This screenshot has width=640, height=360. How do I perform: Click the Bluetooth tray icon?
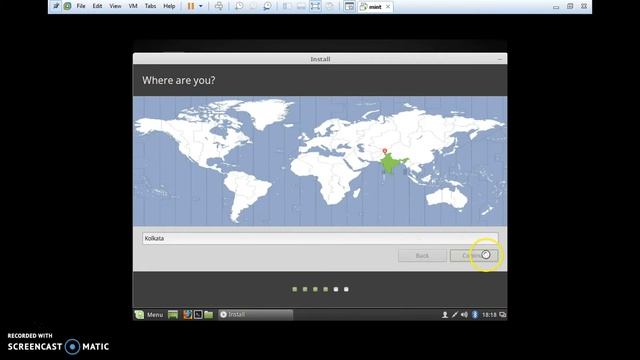click(x=475, y=315)
